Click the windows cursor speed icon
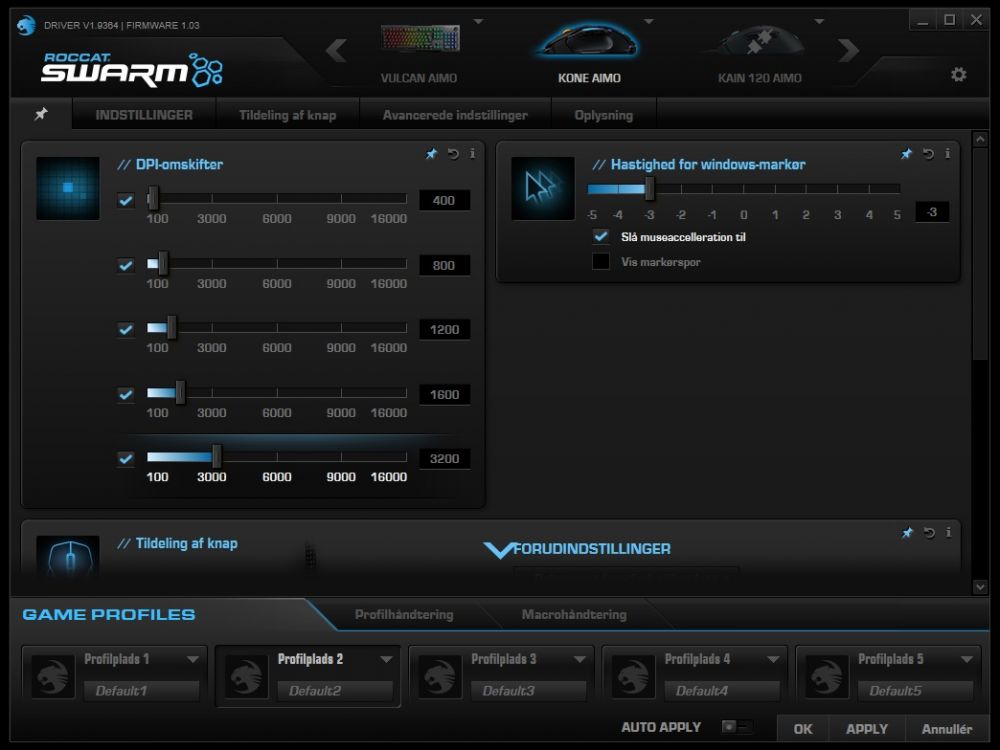Image resolution: width=1000 pixels, height=750 pixels. 543,188
